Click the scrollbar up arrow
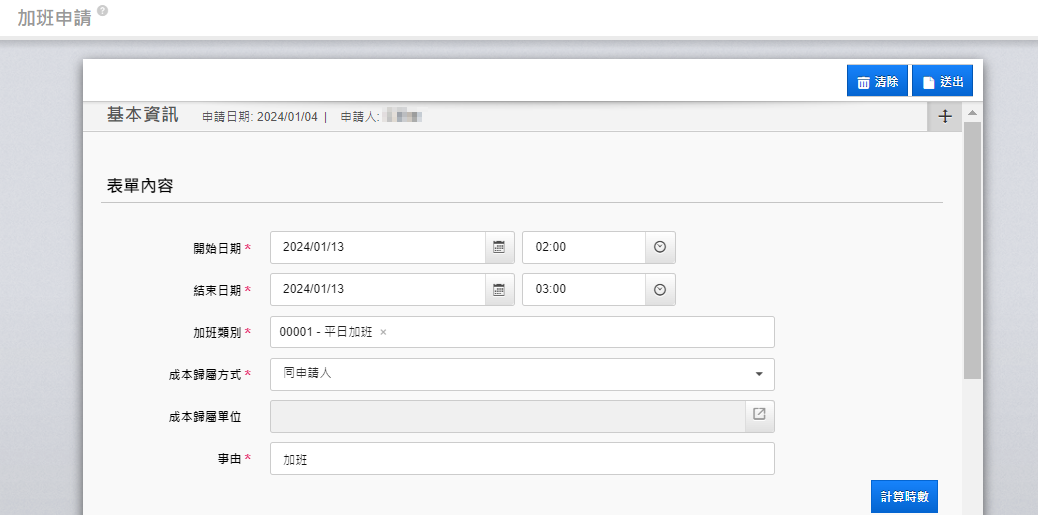This screenshot has width=1038, height=515. 972,112
